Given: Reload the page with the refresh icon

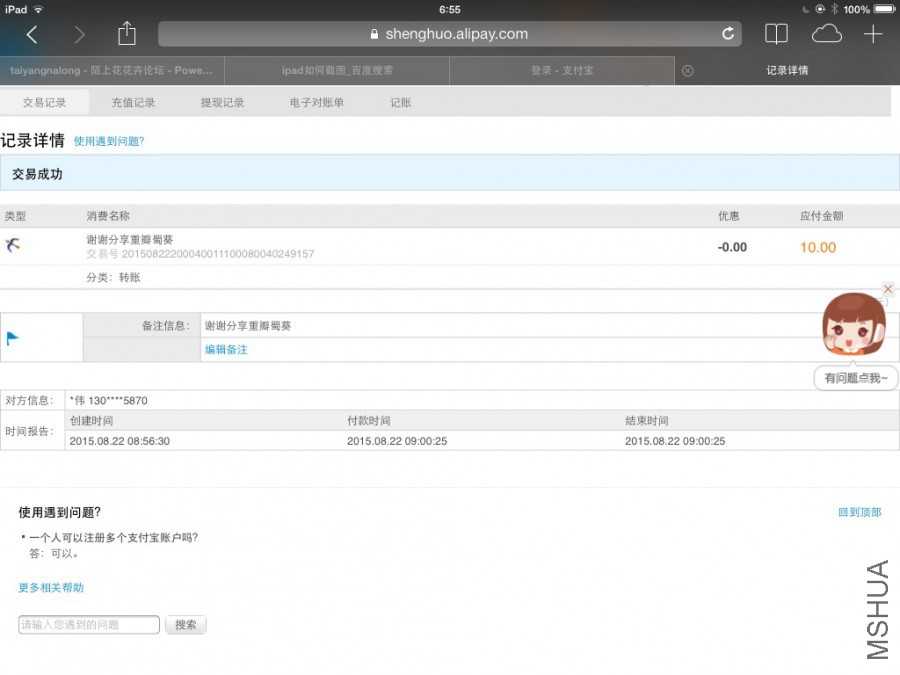Looking at the screenshot, I should pos(728,34).
